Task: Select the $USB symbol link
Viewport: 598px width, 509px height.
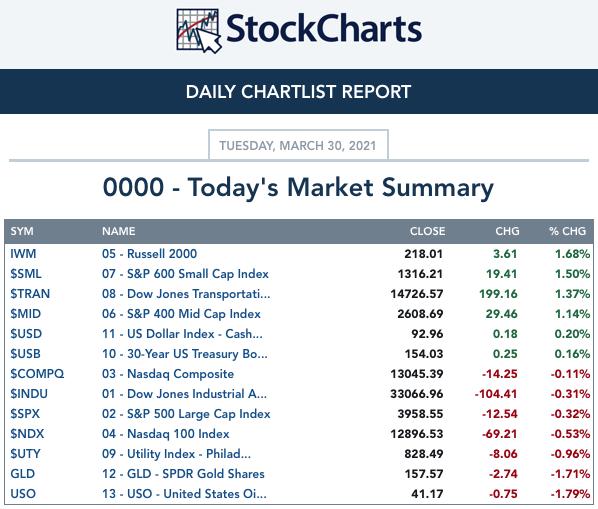Action: [x=25, y=354]
